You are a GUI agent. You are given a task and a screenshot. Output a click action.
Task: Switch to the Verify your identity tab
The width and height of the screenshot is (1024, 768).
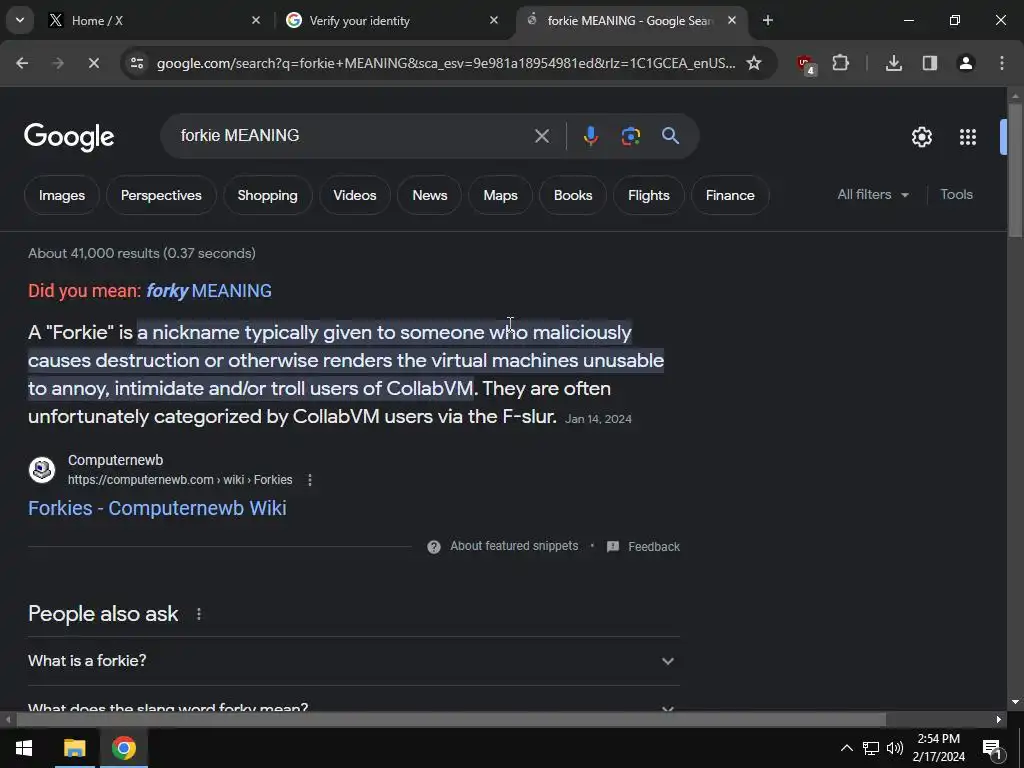pyautogui.click(x=393, y=21)
